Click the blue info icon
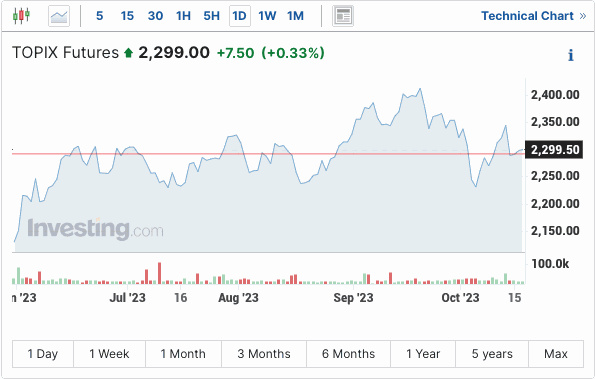This screenshot has width=595, height=379. tap(570, 55)
